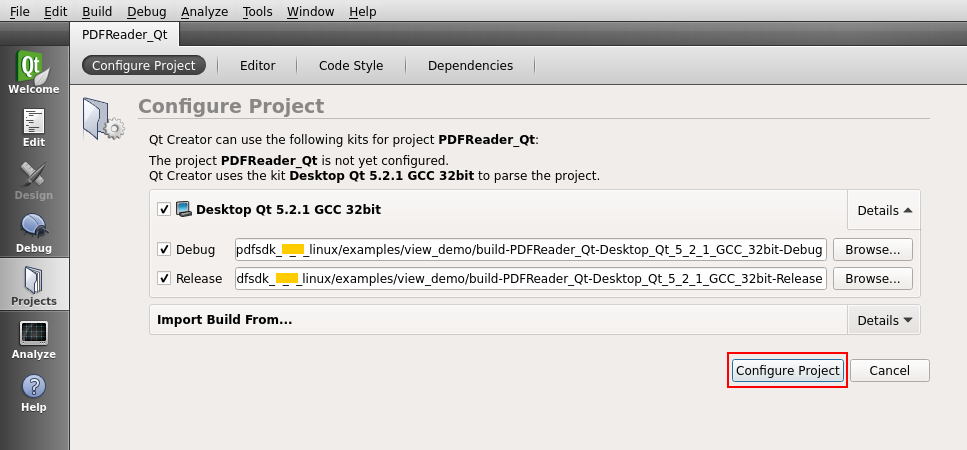The image size is (967, 450).
Task: Click the Release build path field
Action: (x=530, y=278)
